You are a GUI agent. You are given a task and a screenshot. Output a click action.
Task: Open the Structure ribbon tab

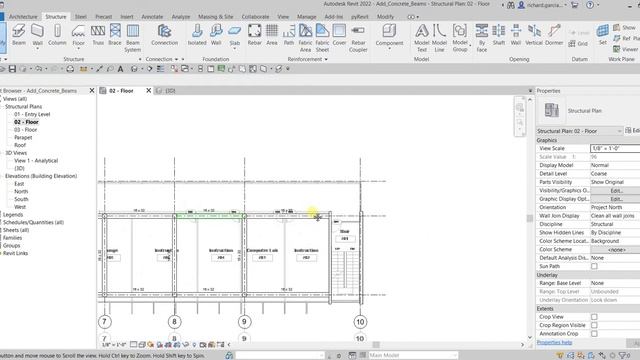[x=56, y=17]
